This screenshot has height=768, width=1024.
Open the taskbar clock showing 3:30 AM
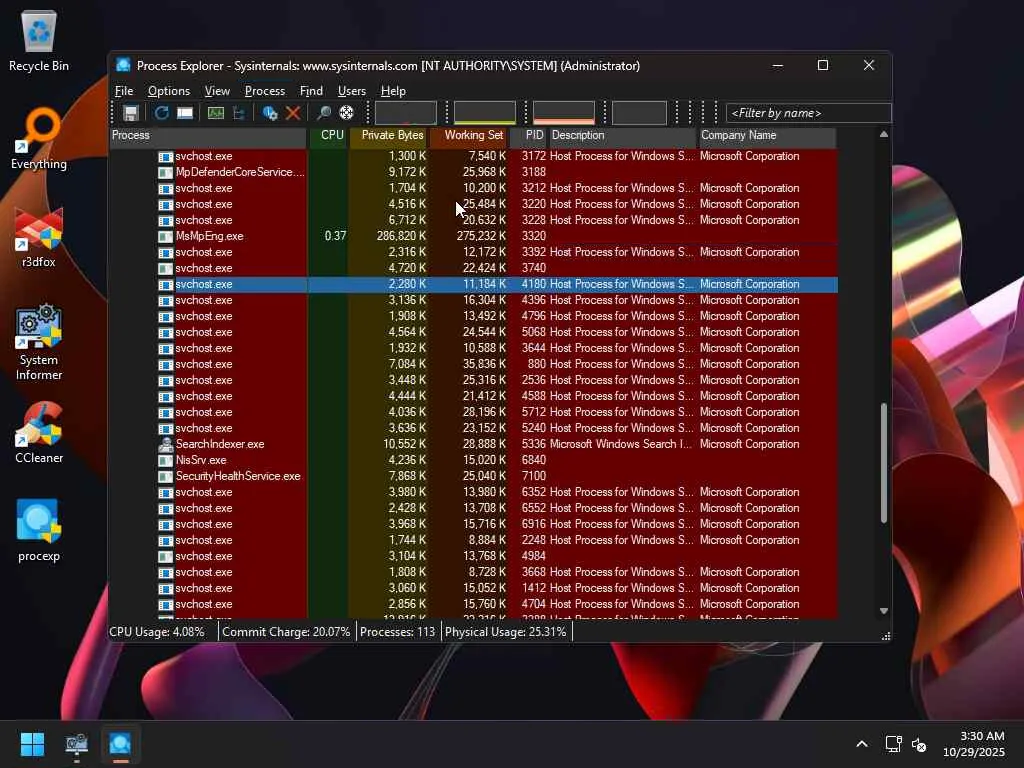[x=974, y=744]
